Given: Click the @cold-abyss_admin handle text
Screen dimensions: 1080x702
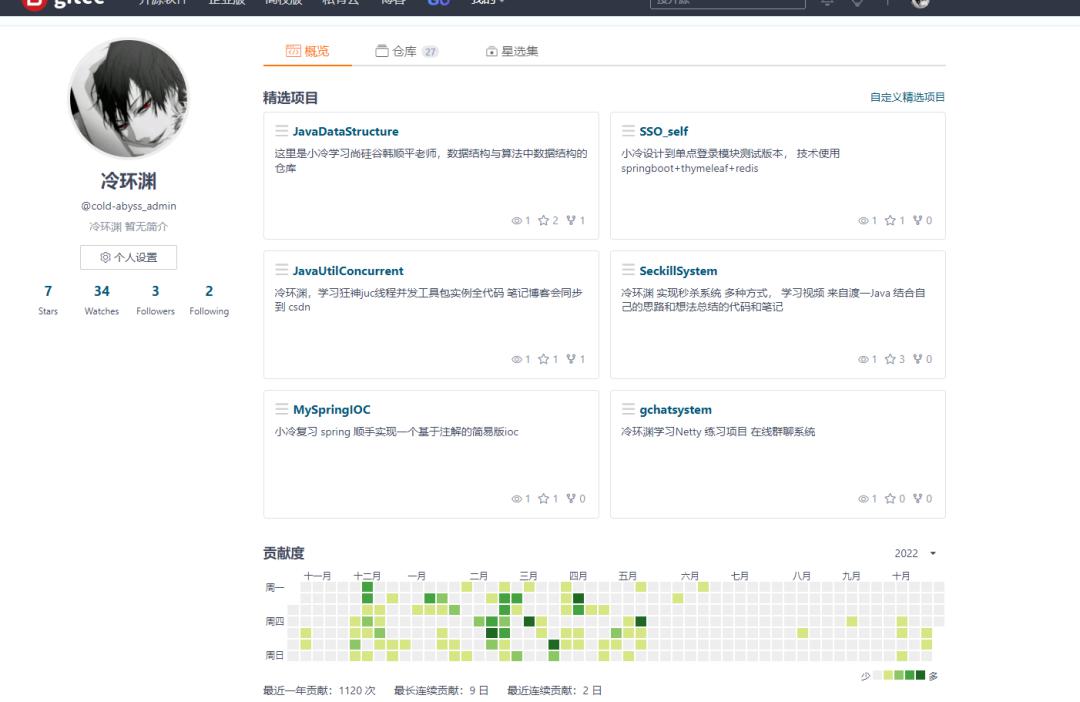Looking at the screenshot, I should click(129, 206).
